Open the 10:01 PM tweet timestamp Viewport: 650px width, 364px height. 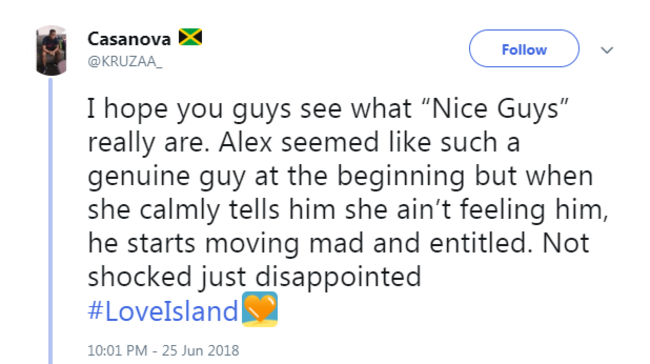[117, 351]
